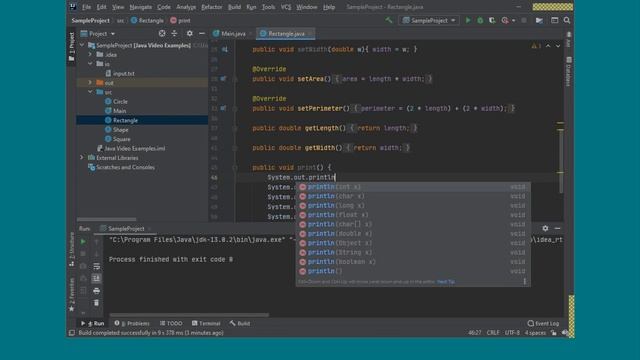Click Rectangle breadcrumb in navigation bar
The height and width of the screenshot is (360, 640).
coord(147,20)
